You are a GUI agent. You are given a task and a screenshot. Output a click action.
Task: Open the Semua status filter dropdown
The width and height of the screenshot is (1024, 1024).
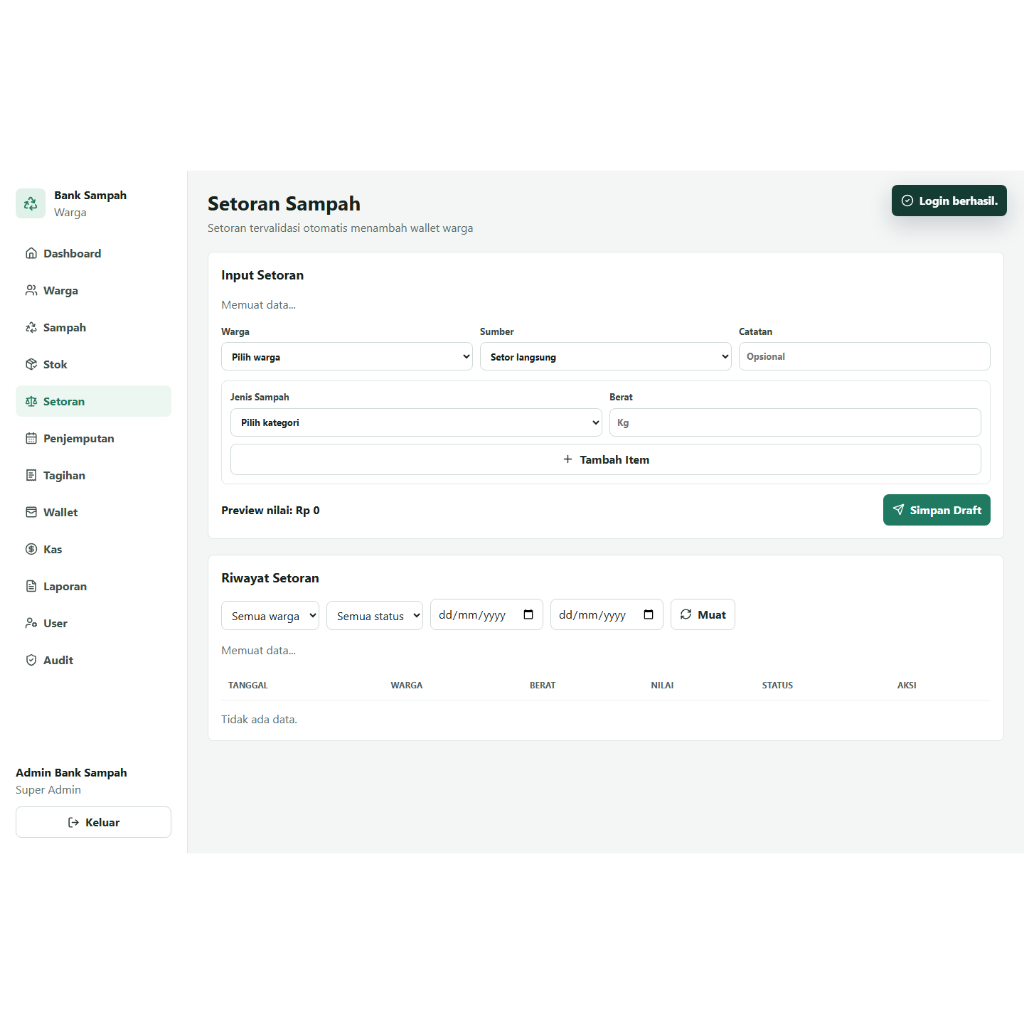pyautogui.click(x=374, y=615)
